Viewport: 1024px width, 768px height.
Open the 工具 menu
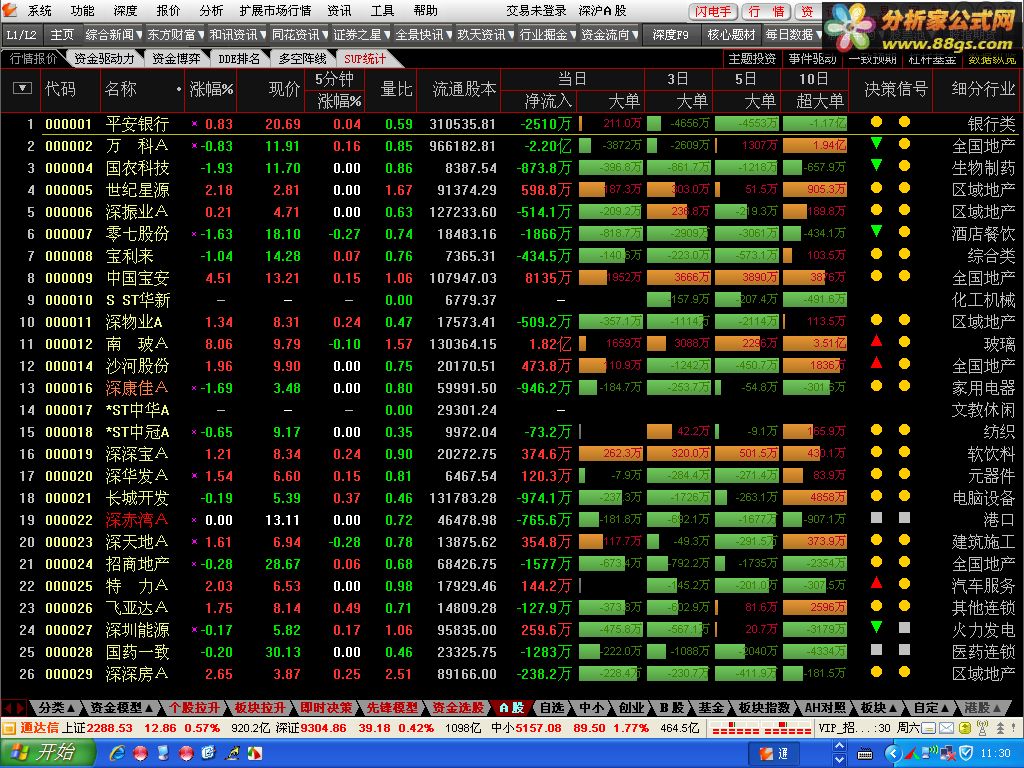tap(383, 10)
